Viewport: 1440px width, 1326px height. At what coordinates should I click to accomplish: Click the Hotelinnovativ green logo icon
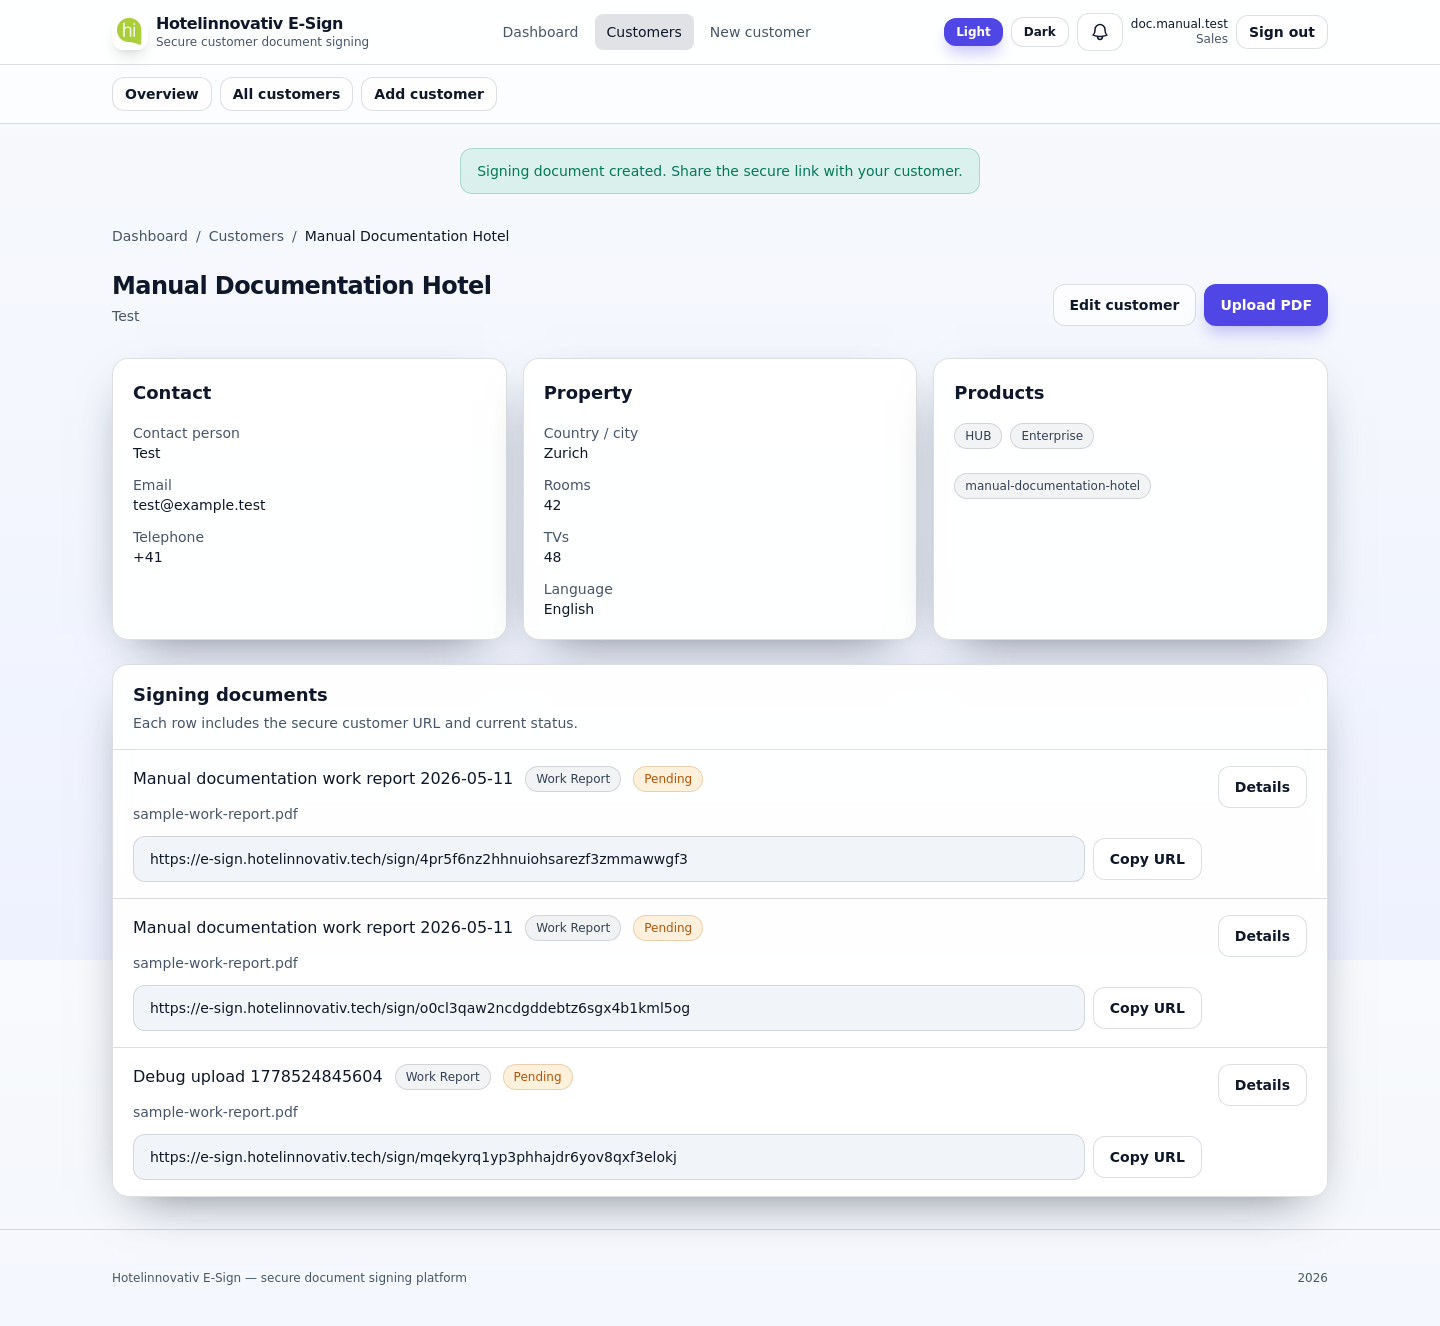coord(129,32)
